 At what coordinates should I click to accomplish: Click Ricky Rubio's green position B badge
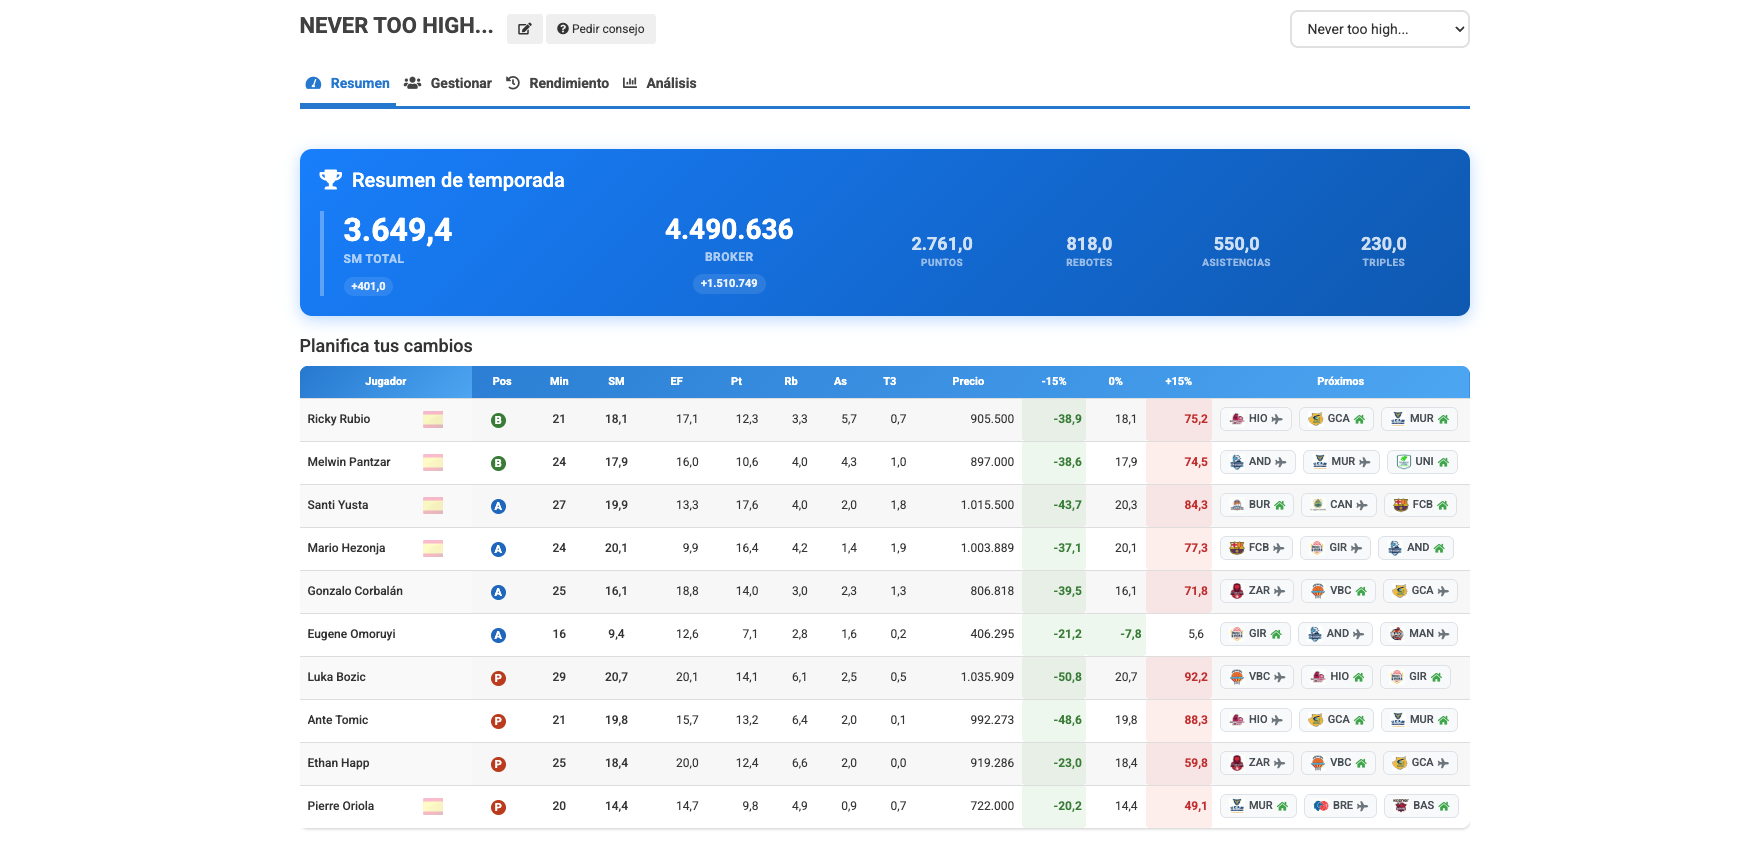(x=498, y=420)
